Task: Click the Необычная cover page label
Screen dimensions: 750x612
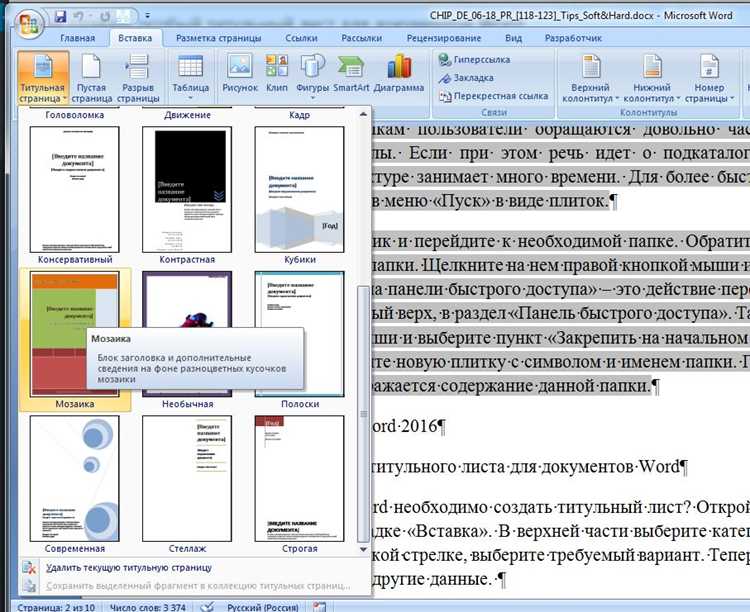Action: [x=188, y=404]
